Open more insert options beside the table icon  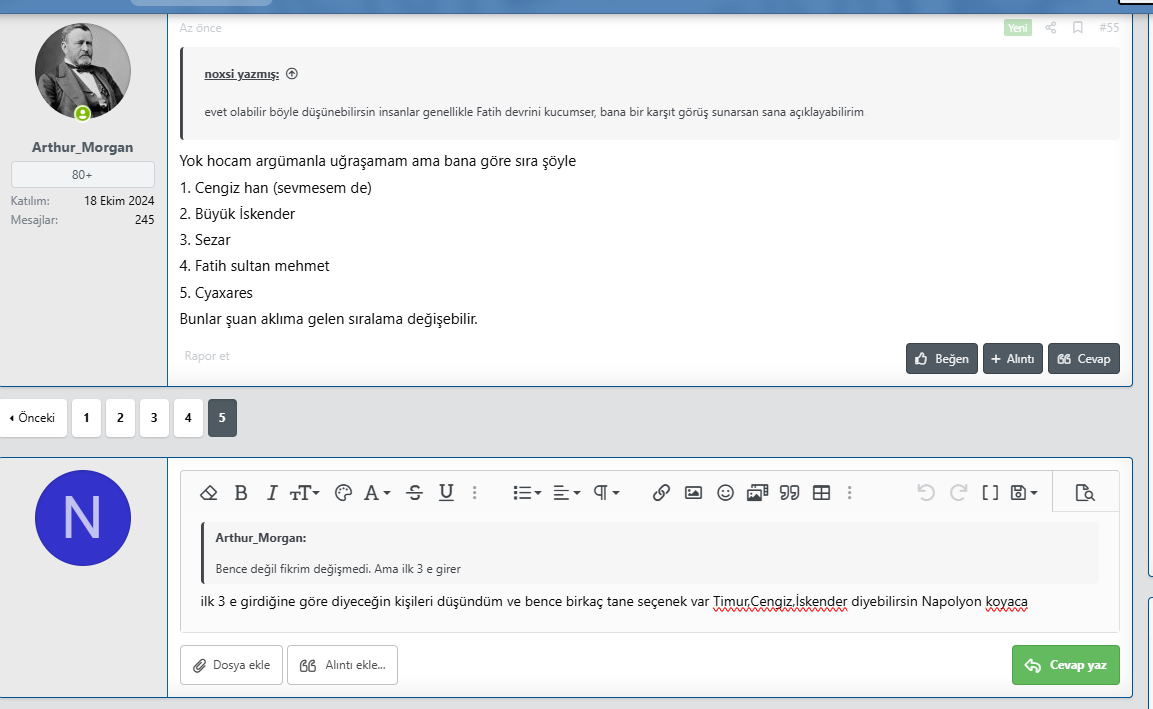[x=849, y=493]
